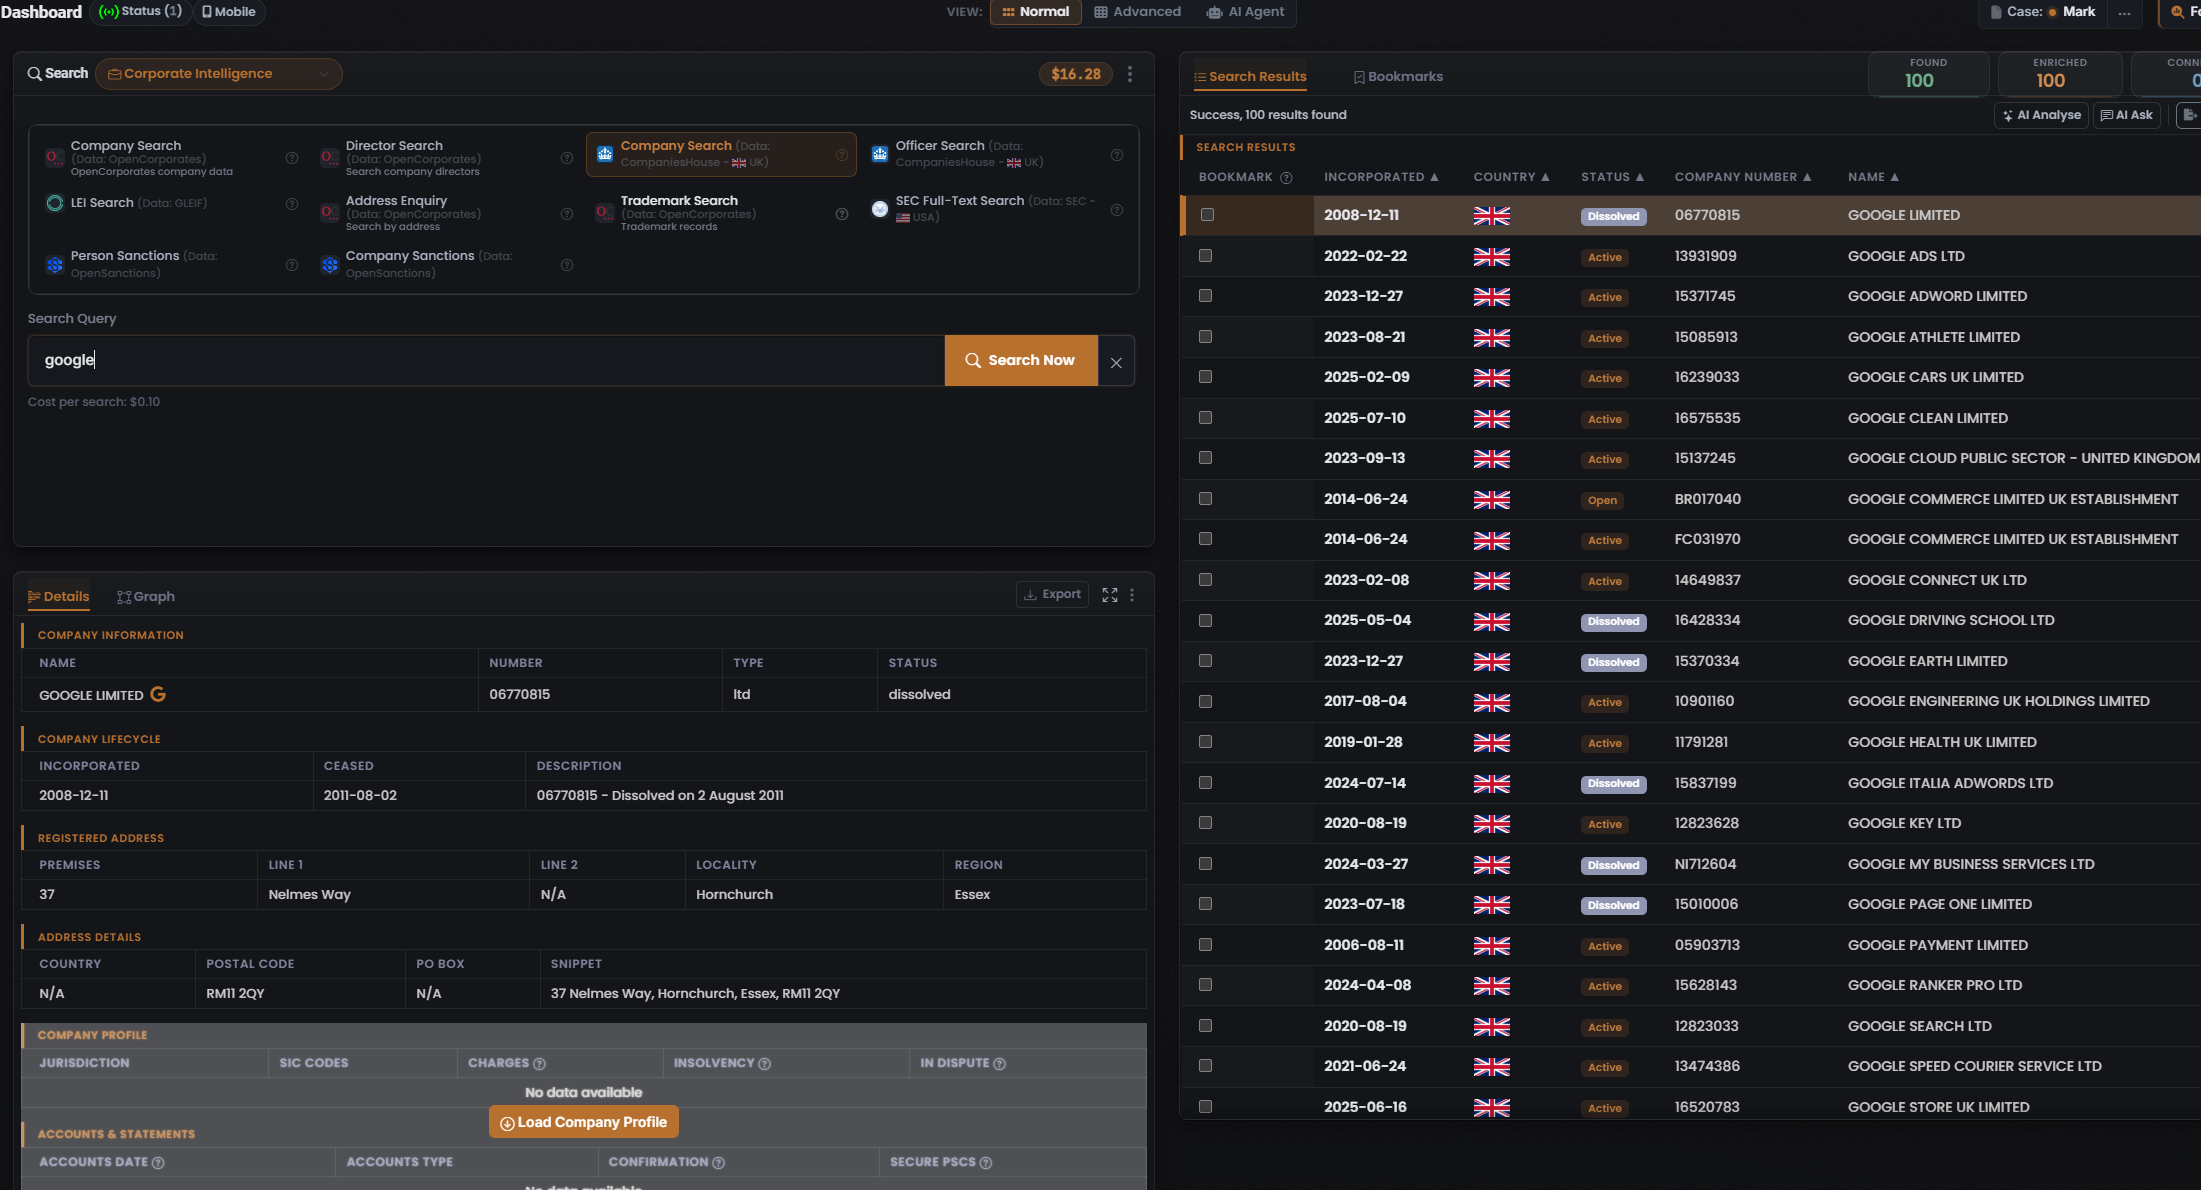Sort results by STATUS column
2201x1190 pixels.
tap(1612, 177)
